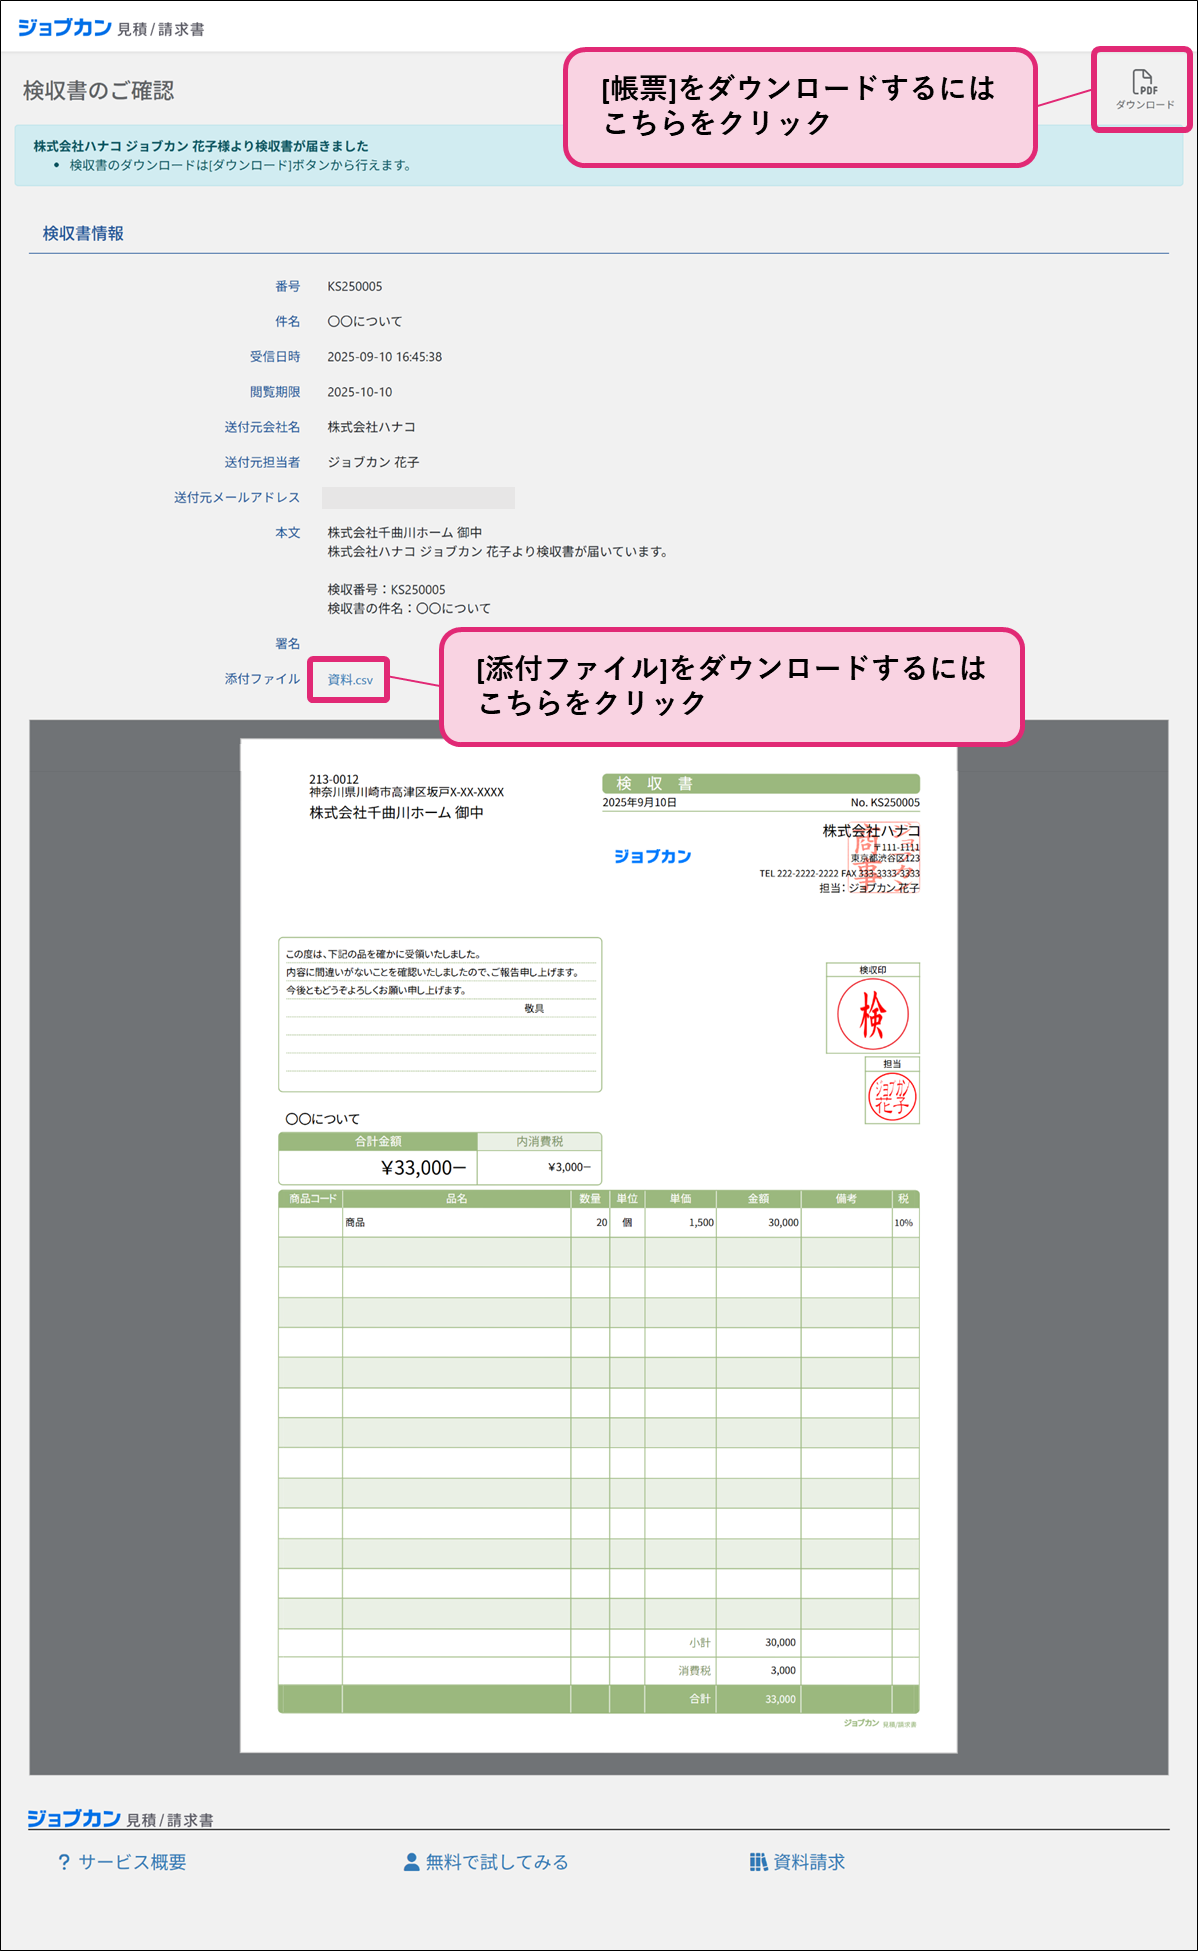Click the person icon beside 無料で試してみる
The height and width of the screenshot is (1951, 1198).
coord(411,1862)
